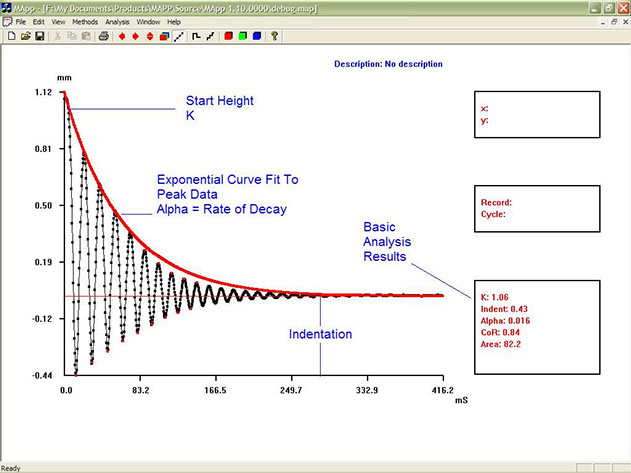The image size is (631, 473).
Task: Click the step waveform toolbar icon
Action: point(196,36)
